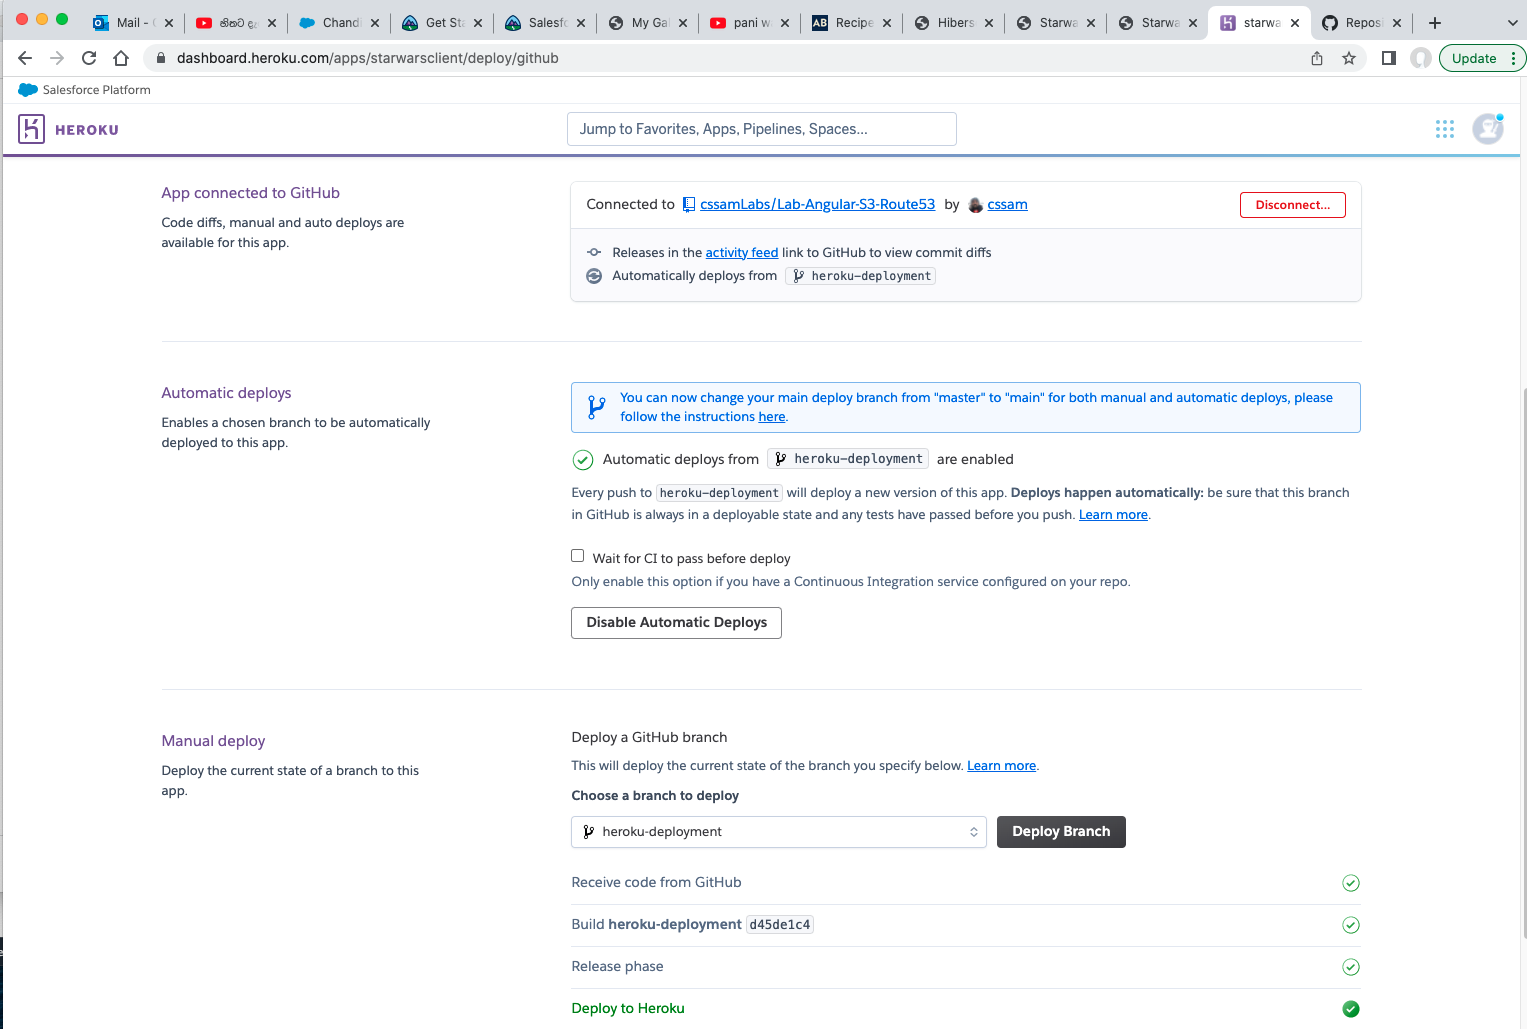The image size is (1527, 1029).
Task: Open the Chrome menu three dots
Action: click(x=1514, y=58)
